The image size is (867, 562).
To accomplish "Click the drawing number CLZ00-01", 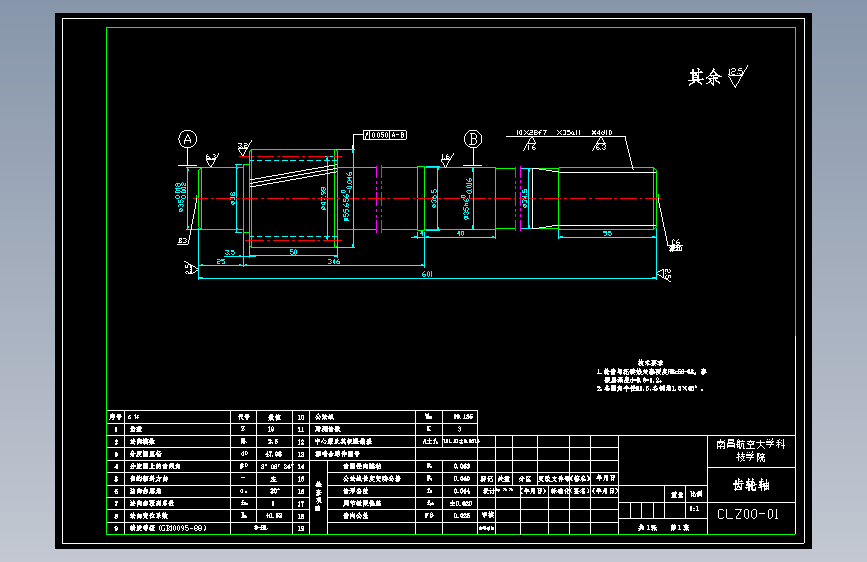I will (748, 514).
